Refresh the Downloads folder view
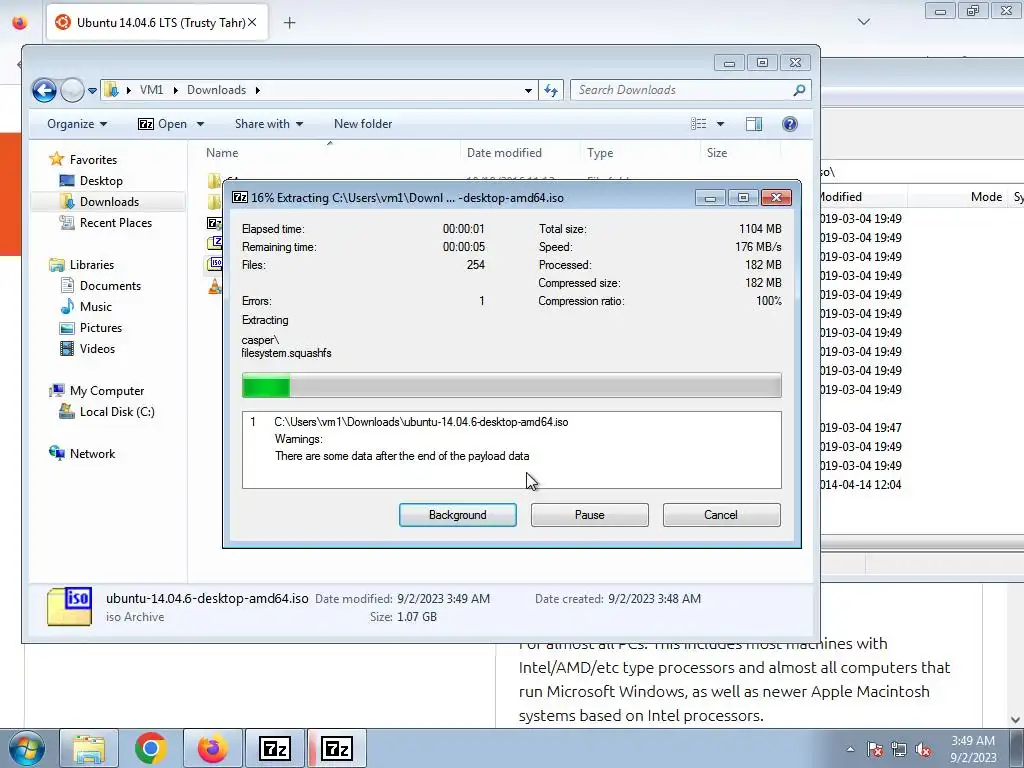1024x768 pixels. tap(551, 91)
